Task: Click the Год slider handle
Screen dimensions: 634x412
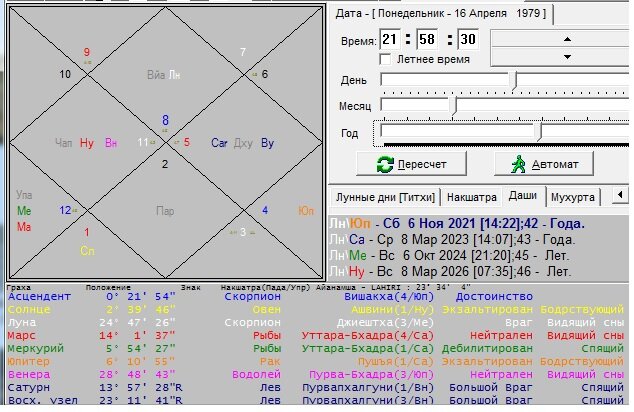Action: coord(540,132)
